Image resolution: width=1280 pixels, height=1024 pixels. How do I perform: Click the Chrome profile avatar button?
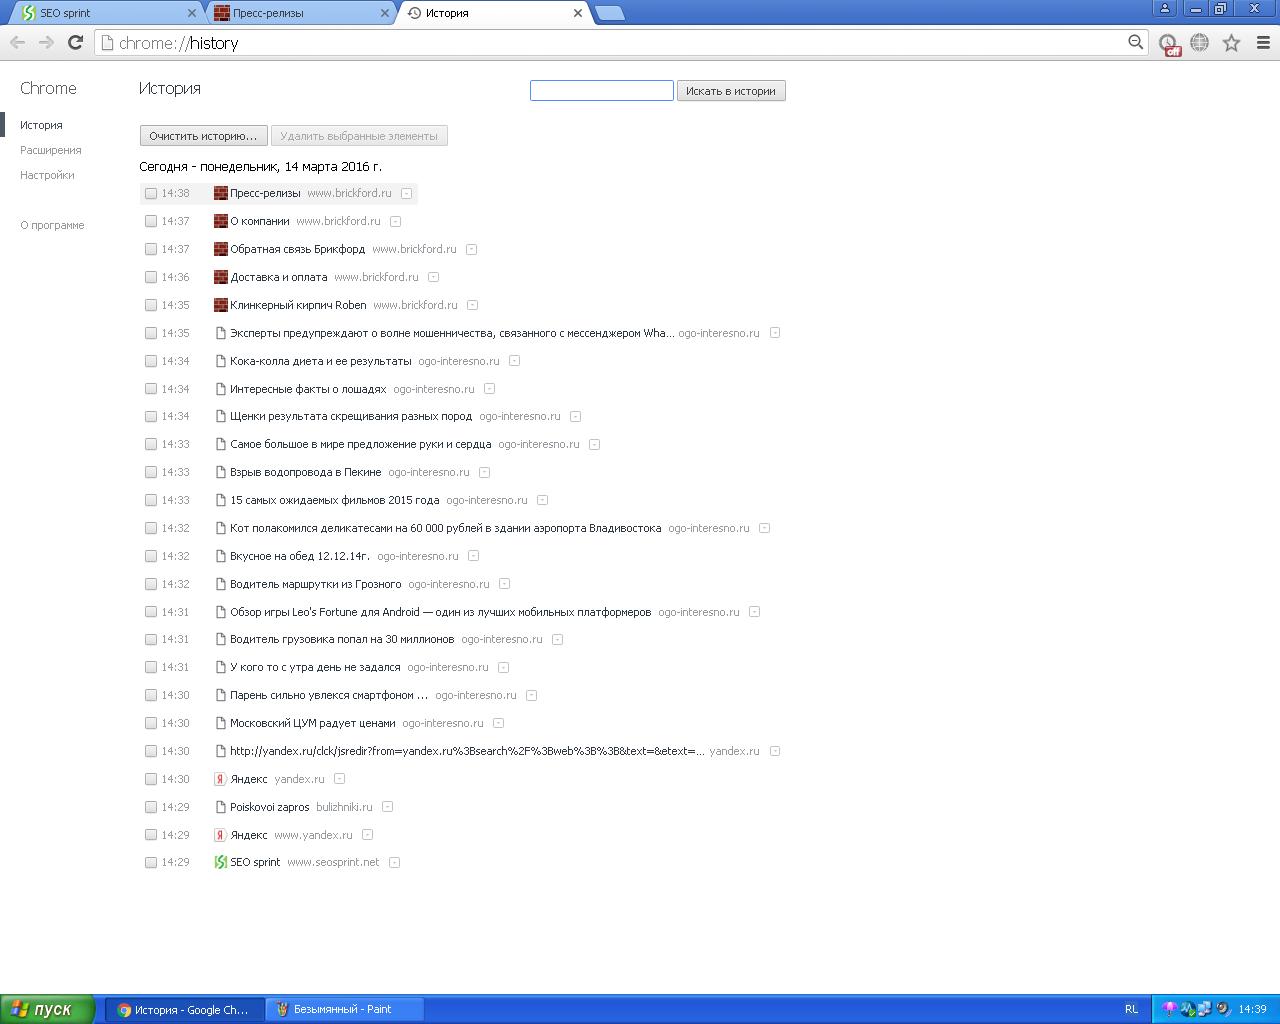click(1164, 8)
